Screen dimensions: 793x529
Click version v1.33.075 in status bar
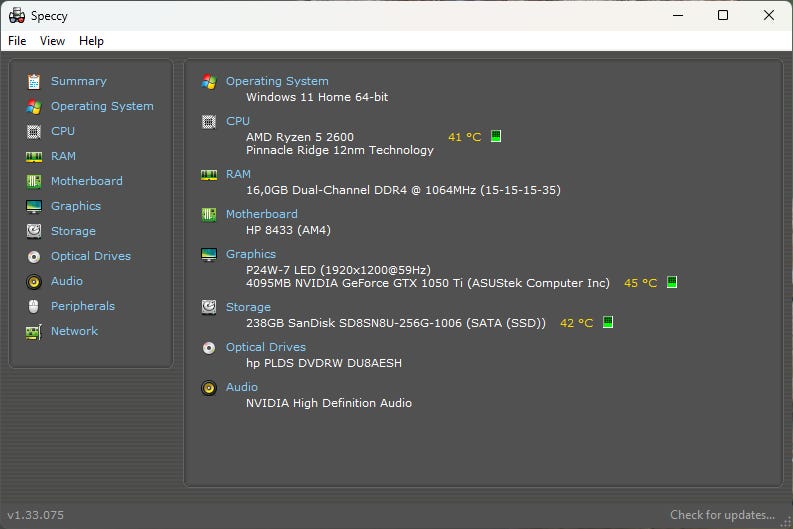click(x=35, y=515)
